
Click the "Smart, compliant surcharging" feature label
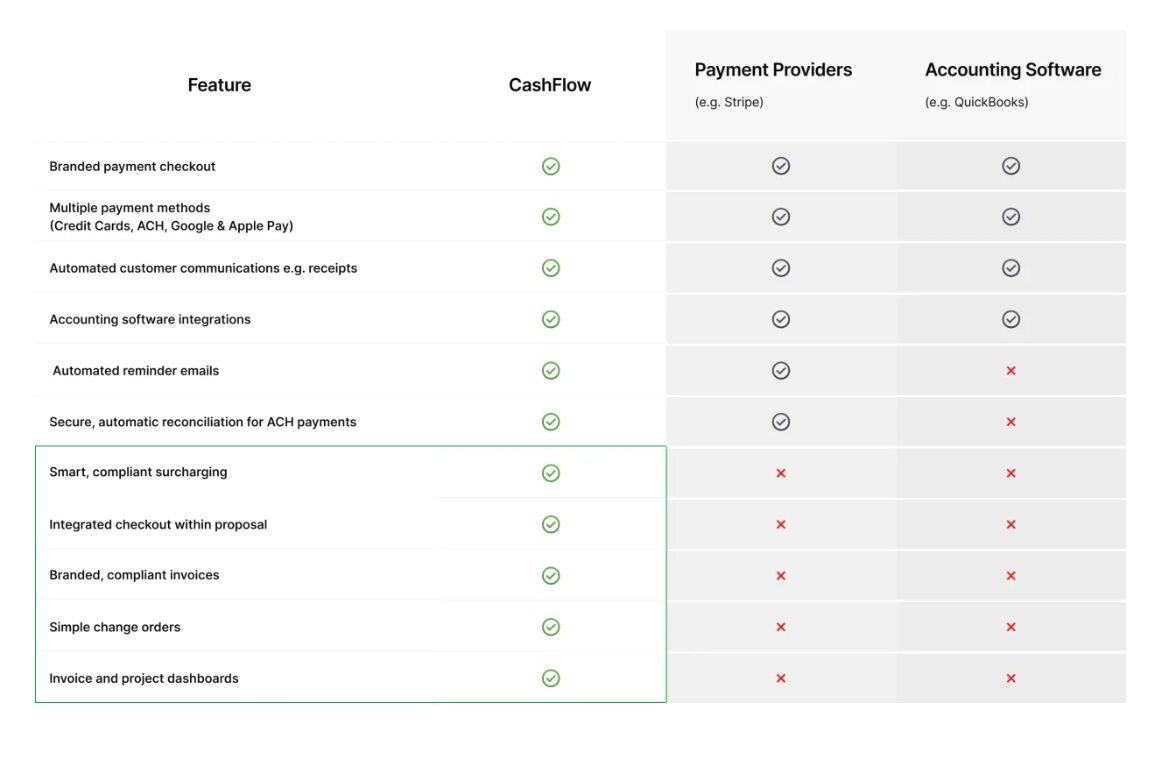138,472
